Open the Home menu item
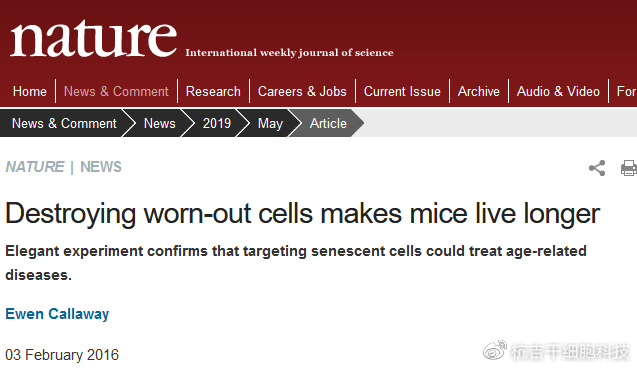 click(x=30, y=91)
